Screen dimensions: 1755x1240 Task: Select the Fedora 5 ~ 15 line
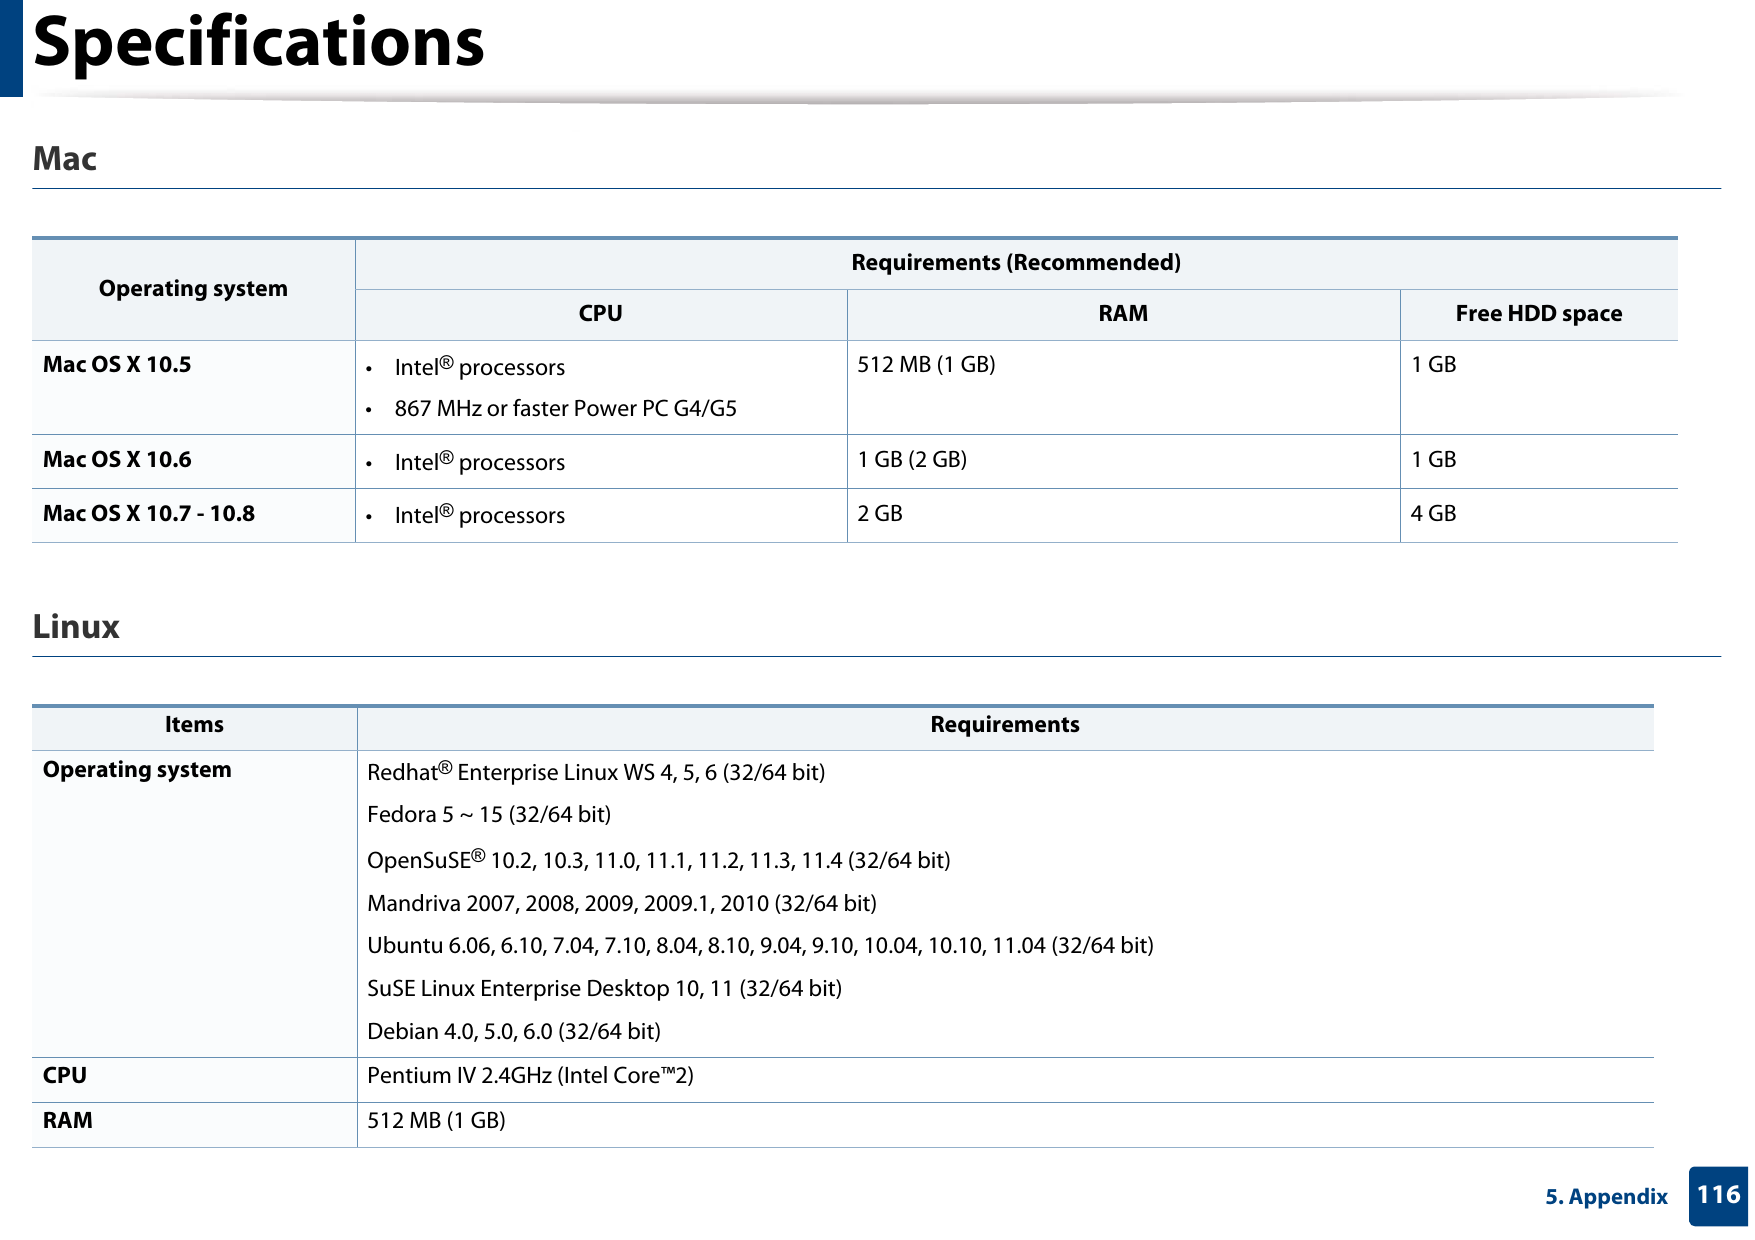tap(489, 814)
